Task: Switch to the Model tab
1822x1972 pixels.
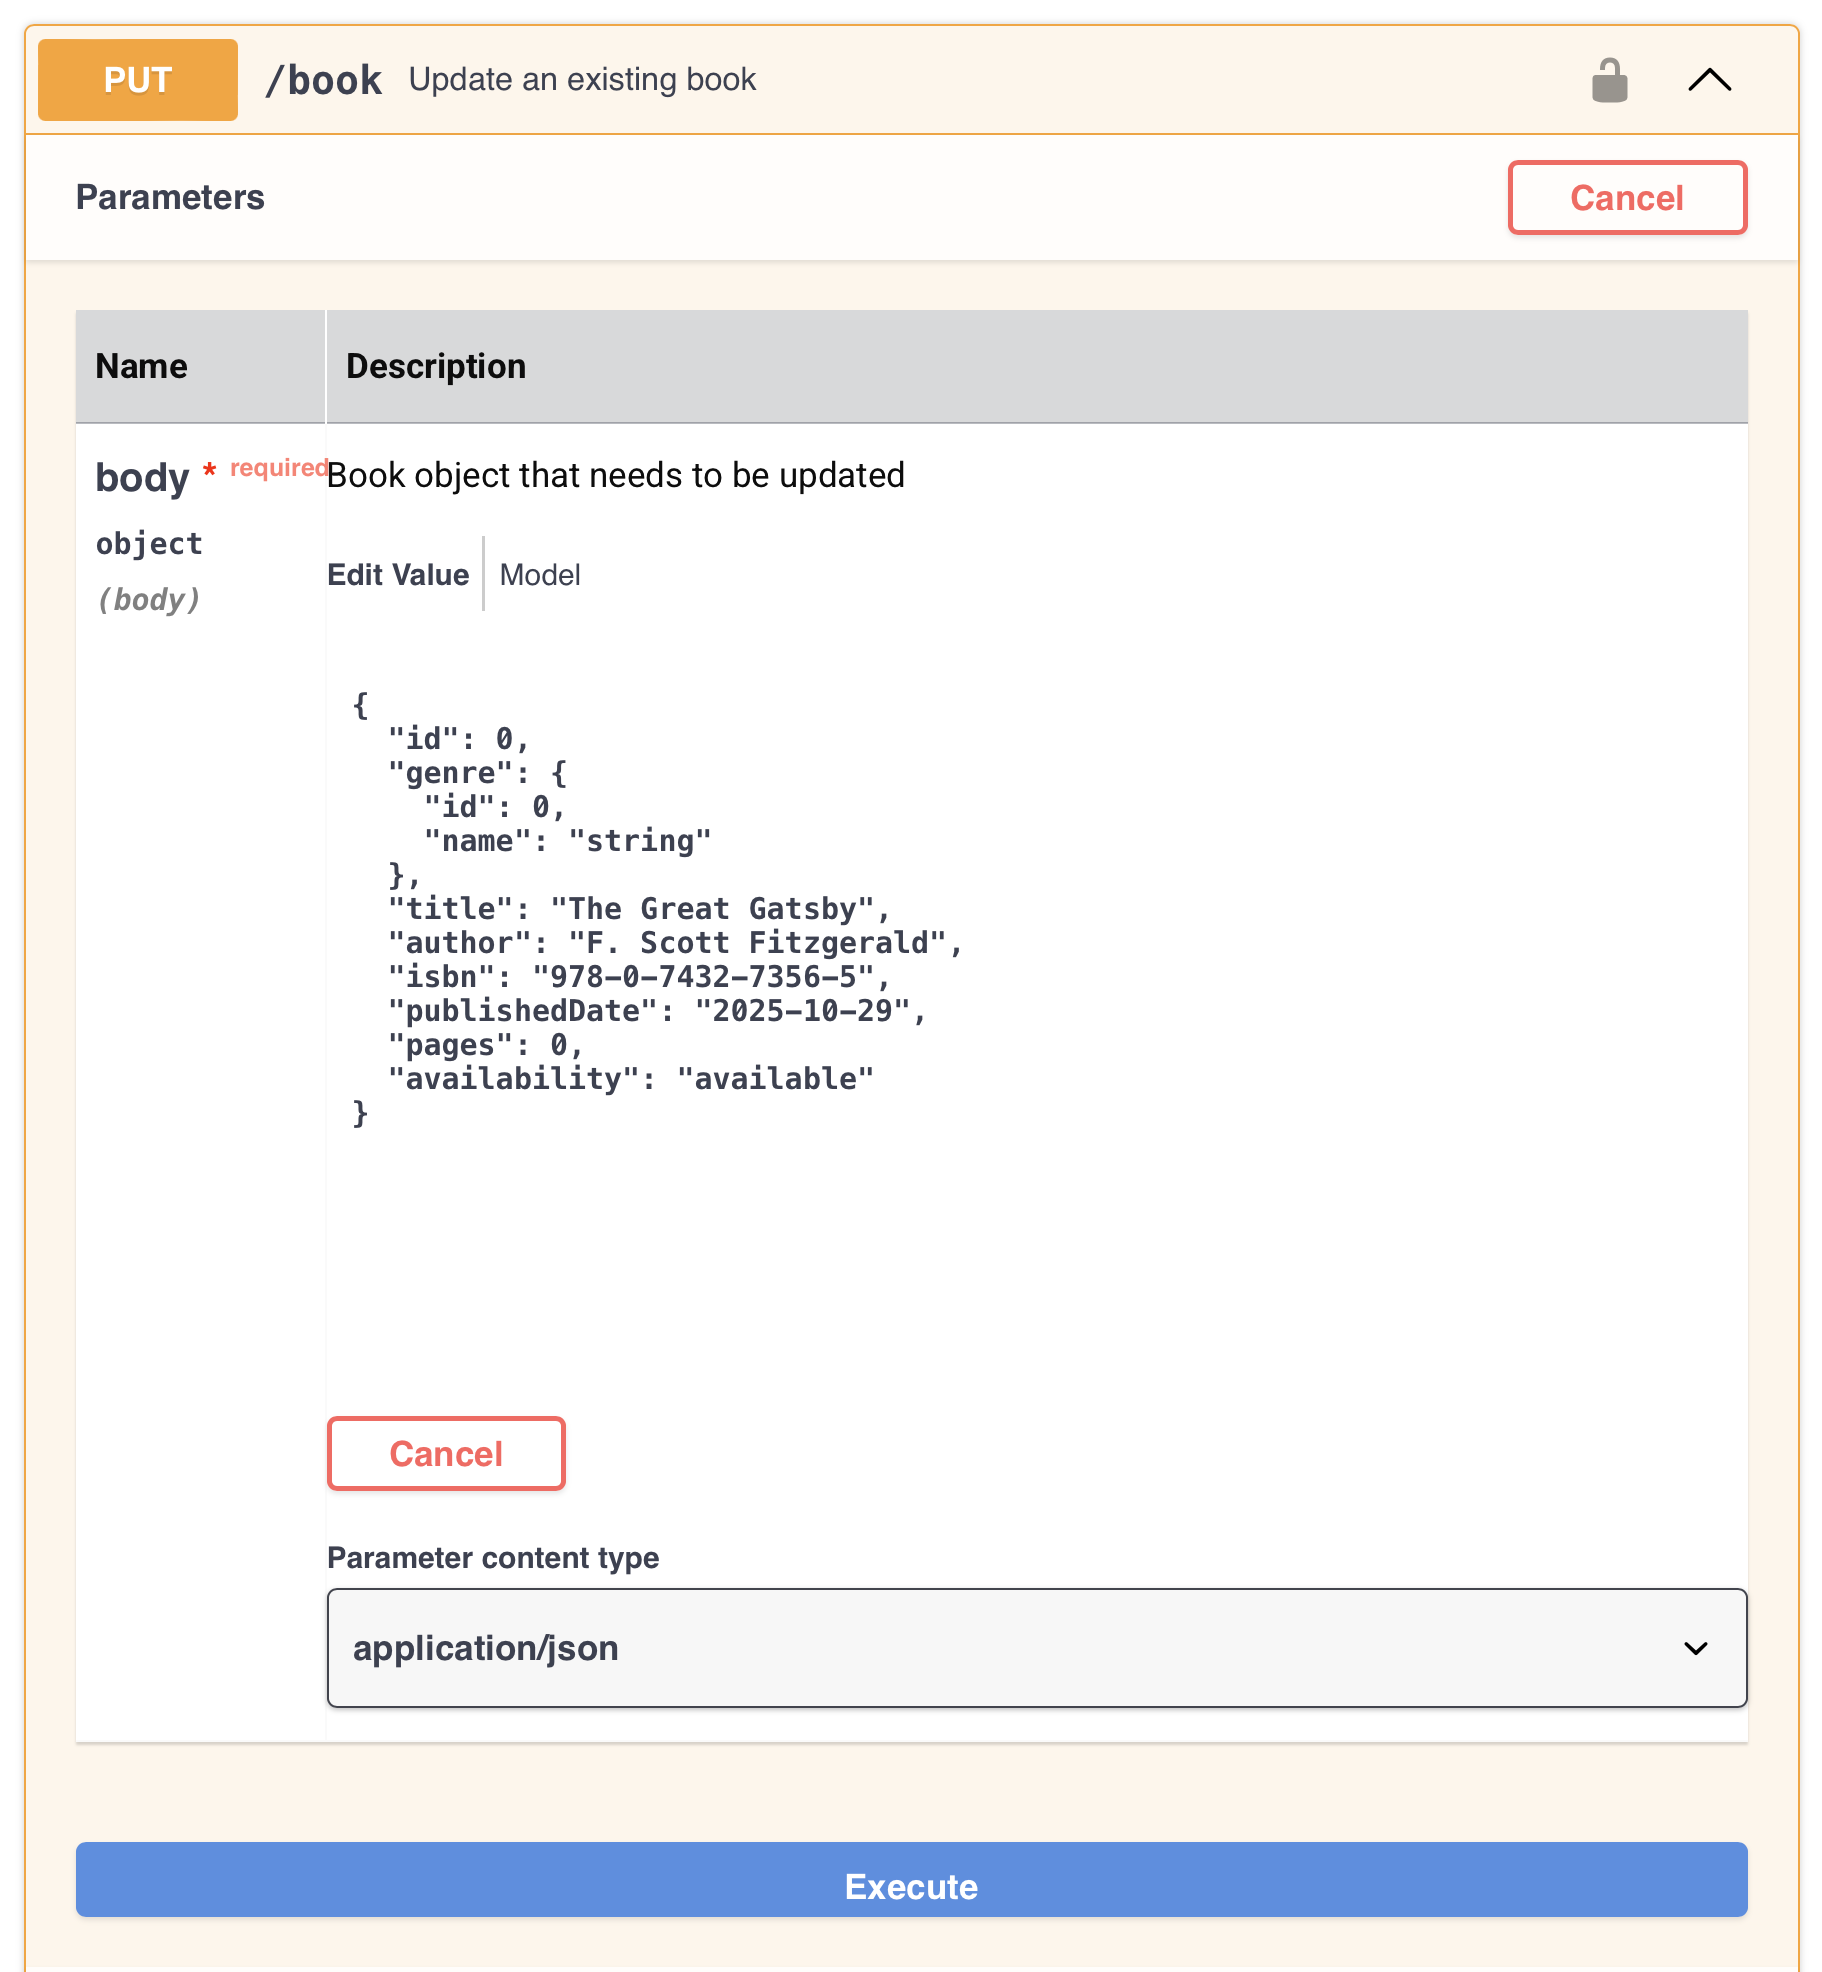Action: coord(540,575)
